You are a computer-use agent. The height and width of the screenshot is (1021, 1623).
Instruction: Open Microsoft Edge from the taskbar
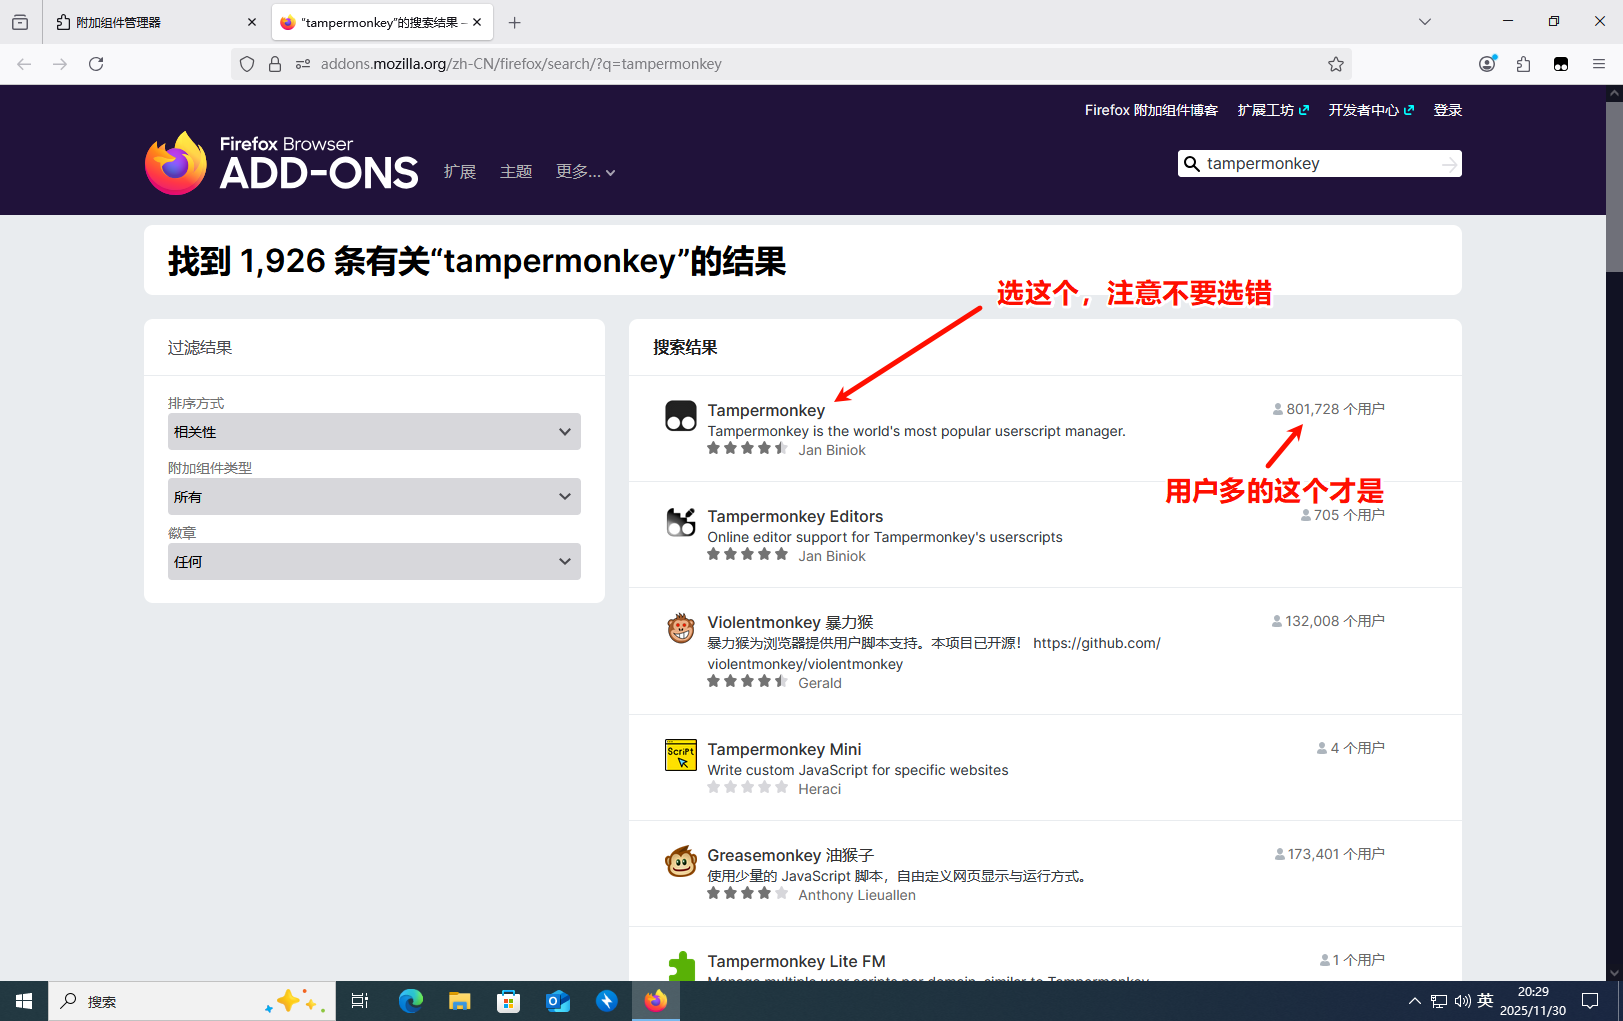410,1001
